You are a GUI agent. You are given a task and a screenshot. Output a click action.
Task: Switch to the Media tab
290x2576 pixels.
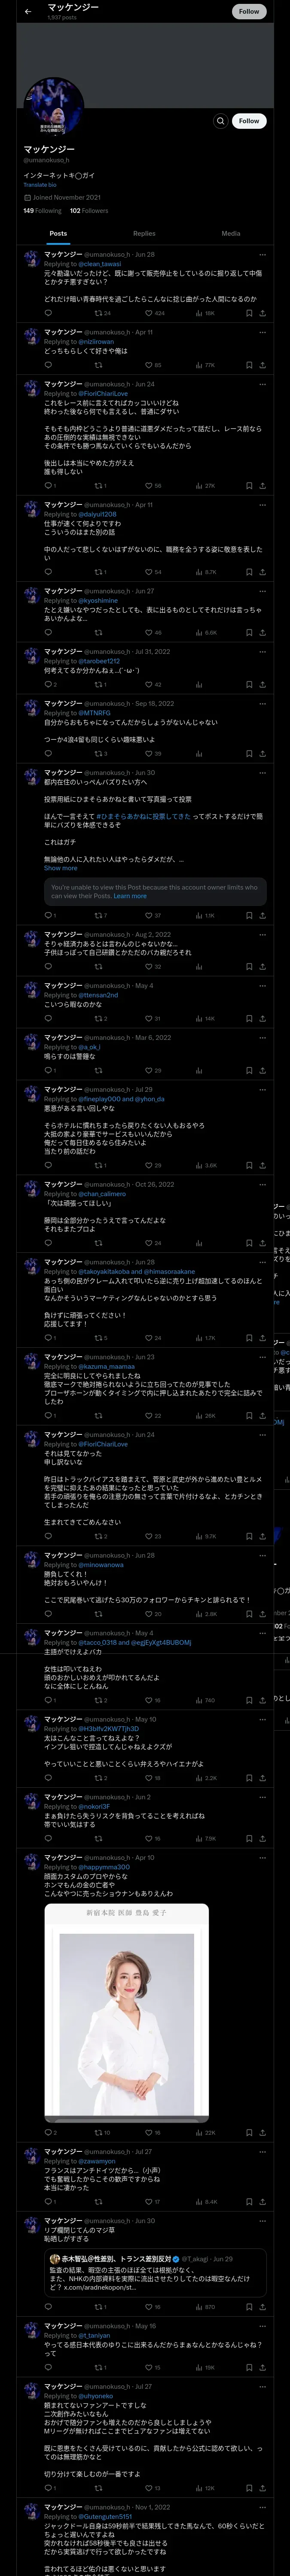tap(230, 233)
